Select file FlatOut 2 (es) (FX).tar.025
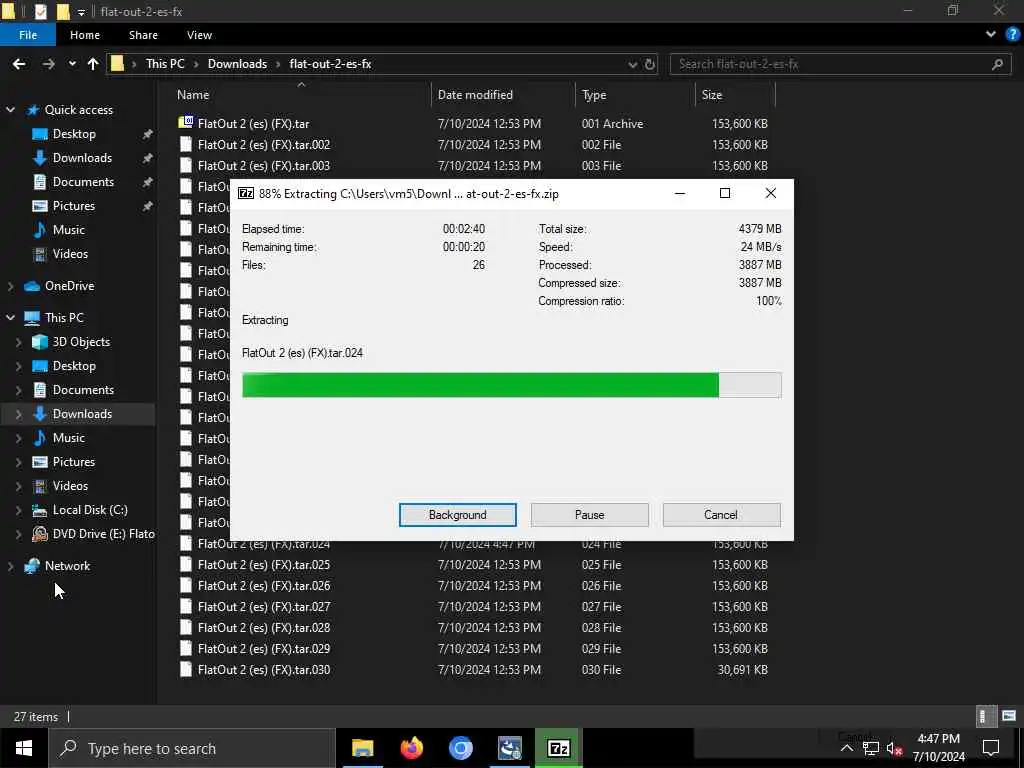Viewport: 1024px width, 768px height. coord(264,565)
